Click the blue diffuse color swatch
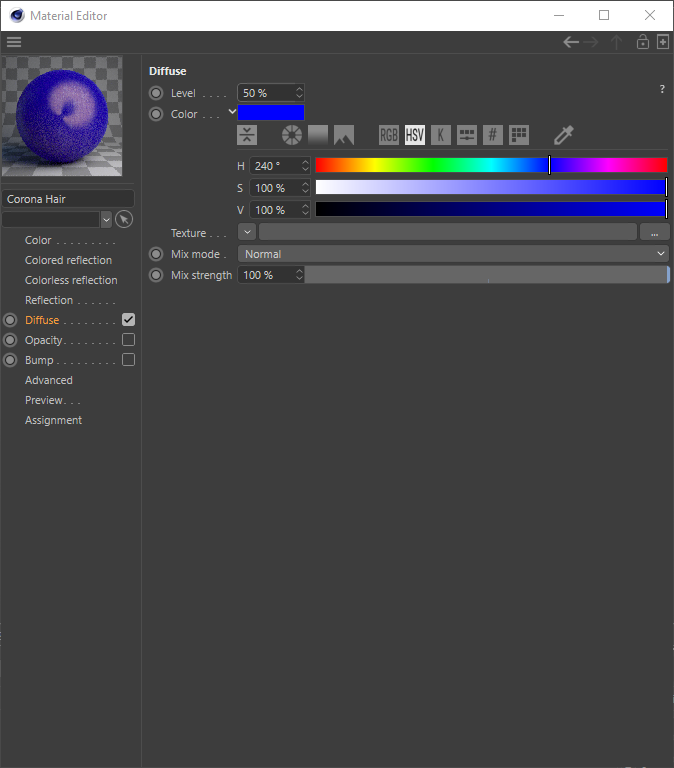Viewport: 674px width, 768px height. click(x=271, y=113)
